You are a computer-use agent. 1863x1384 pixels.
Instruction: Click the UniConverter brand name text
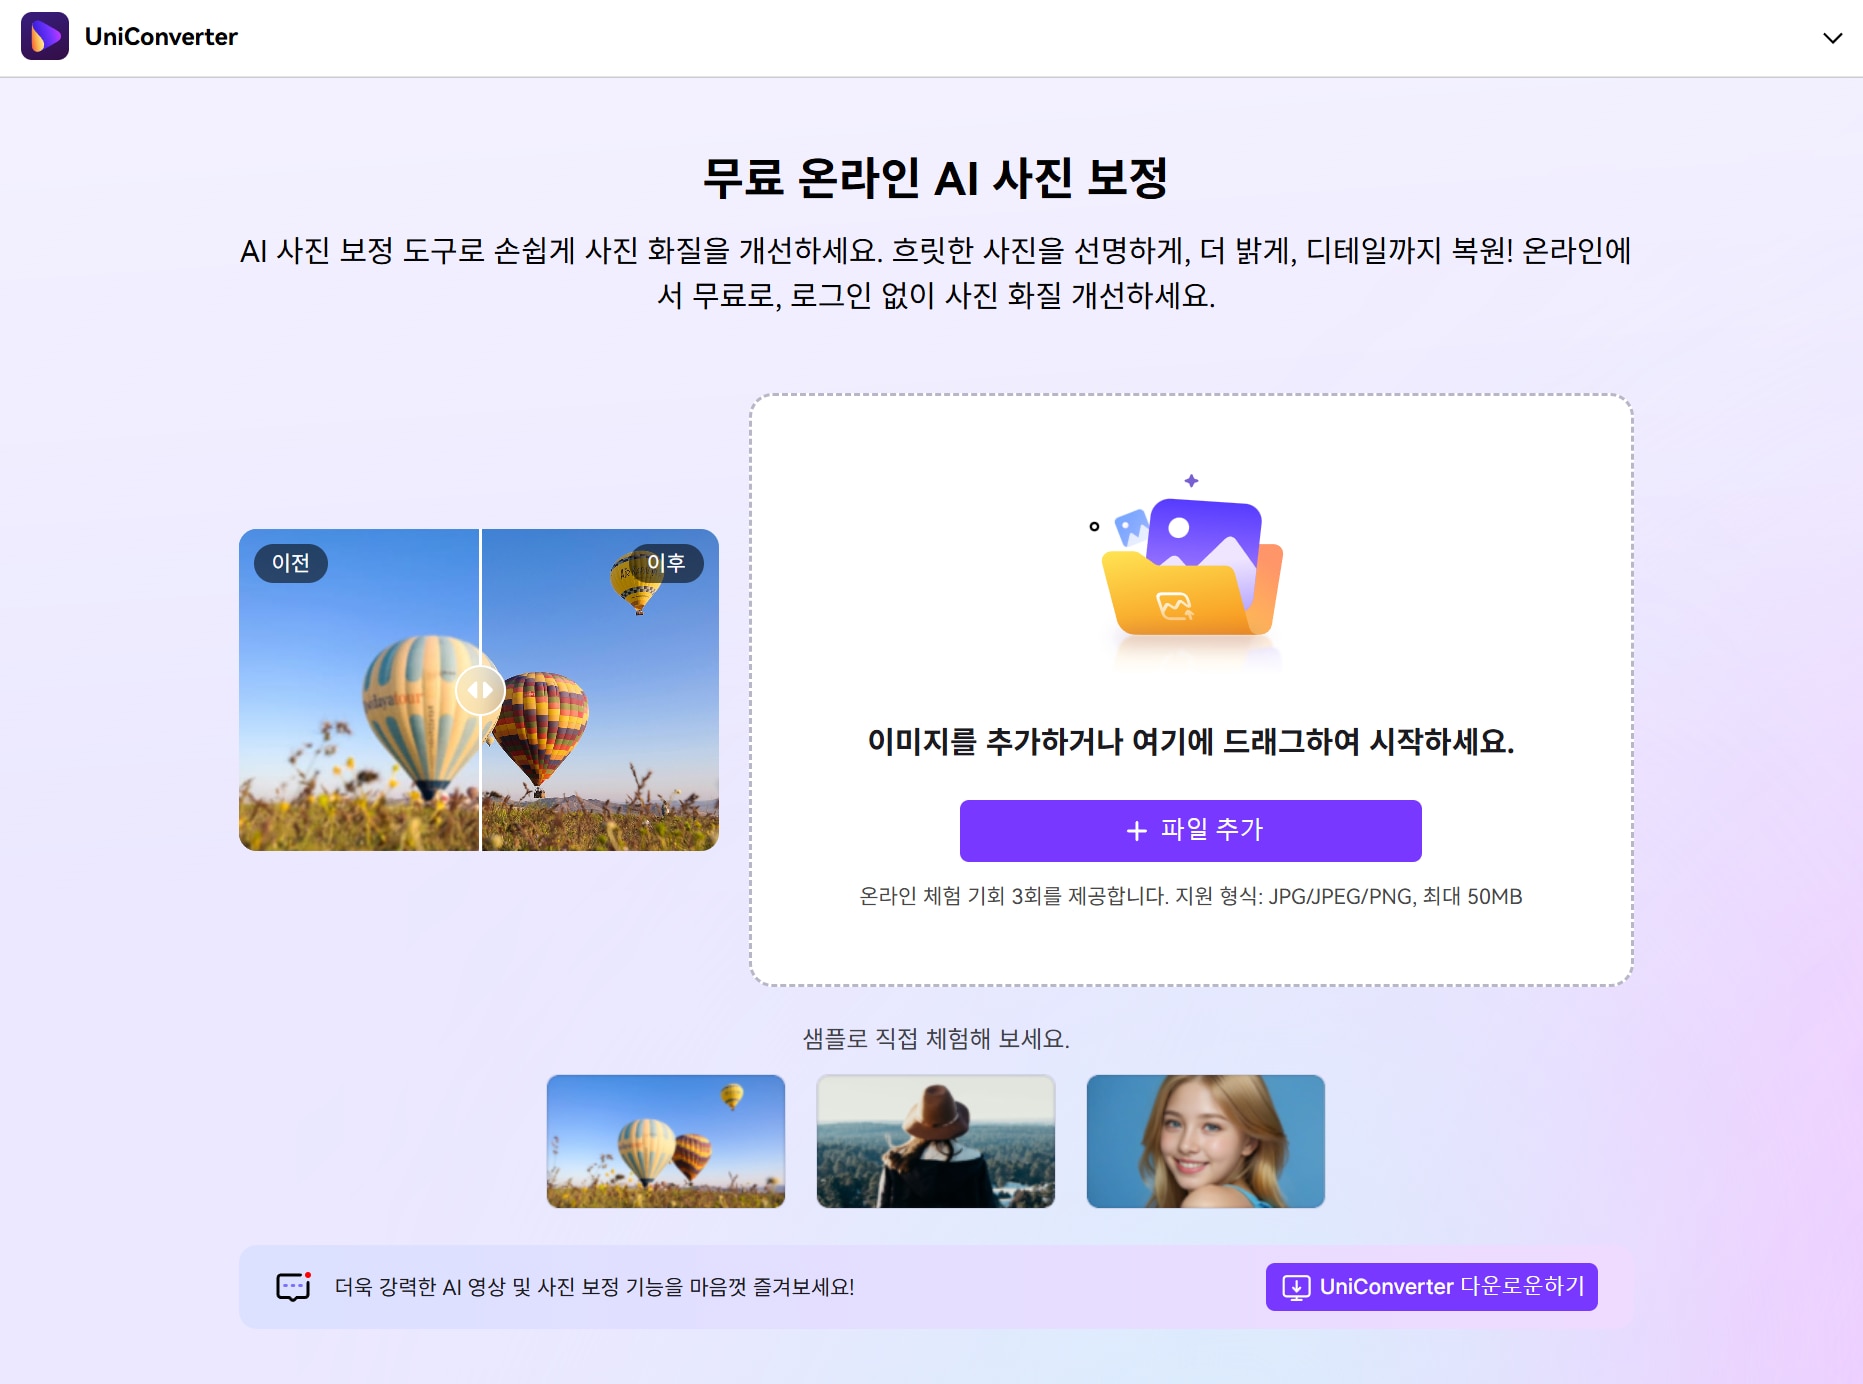[161, 37]
